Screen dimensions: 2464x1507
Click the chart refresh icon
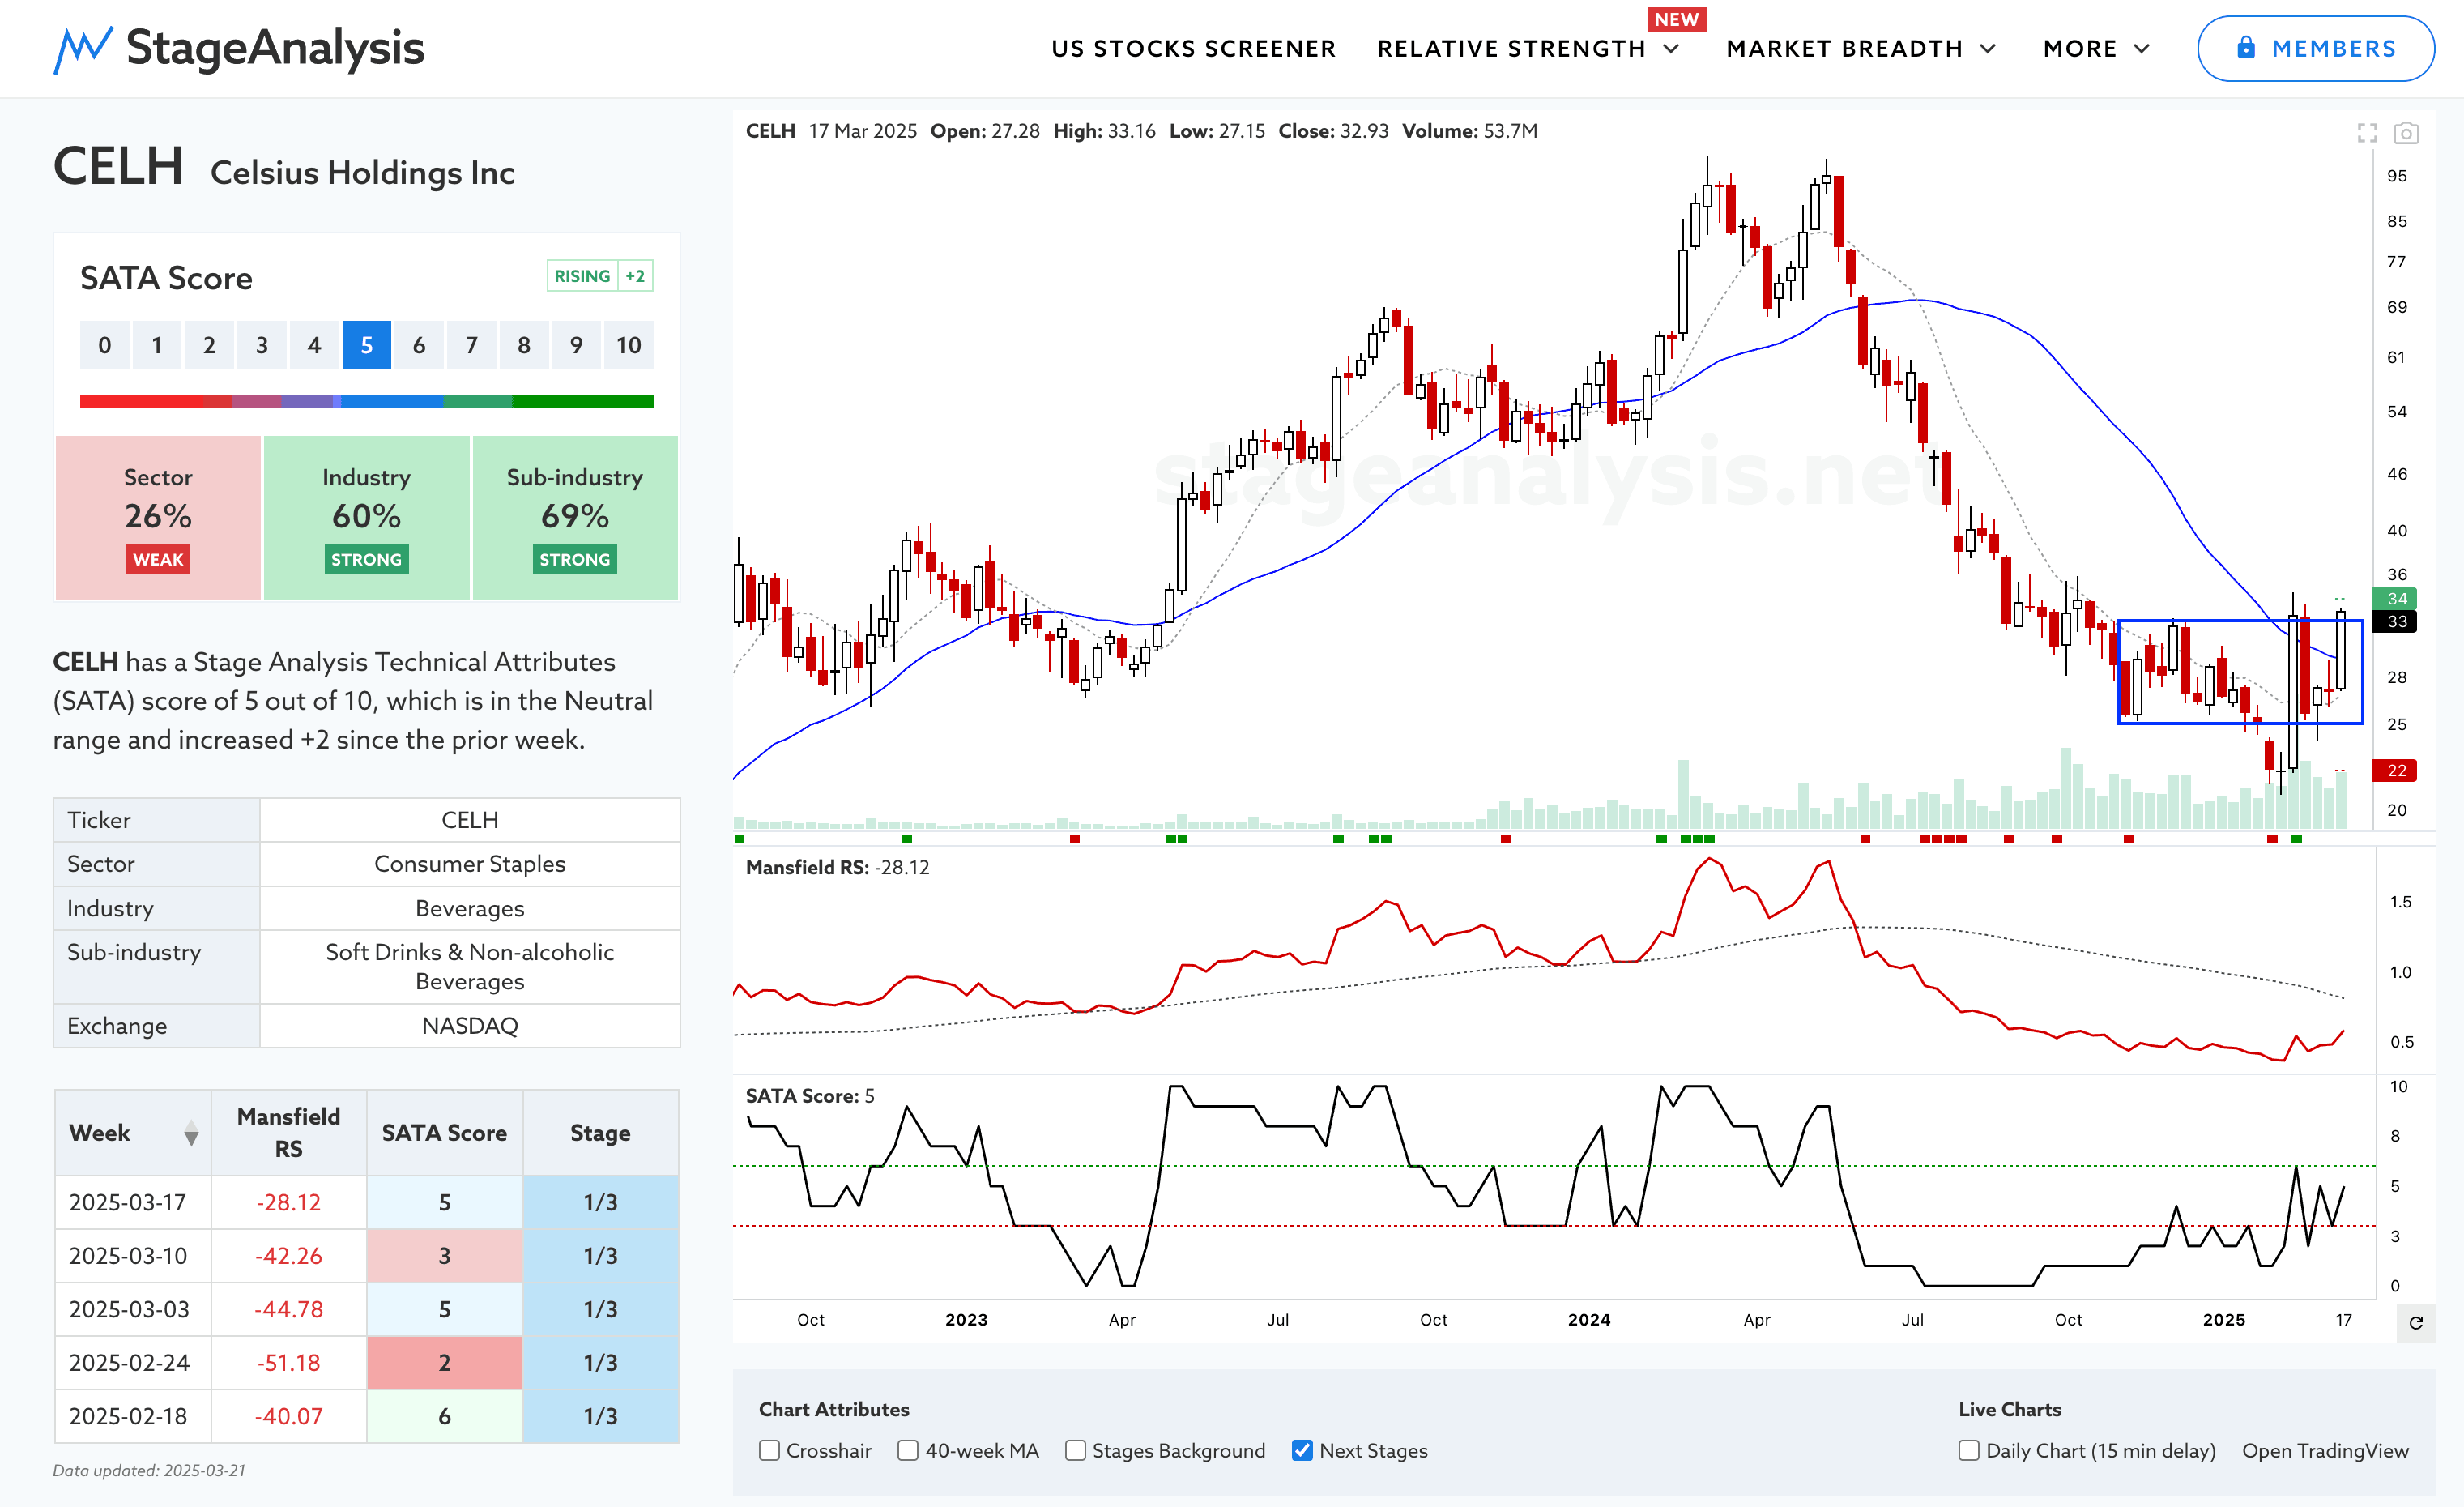pyautogui.click(x=2416, y=1323)
